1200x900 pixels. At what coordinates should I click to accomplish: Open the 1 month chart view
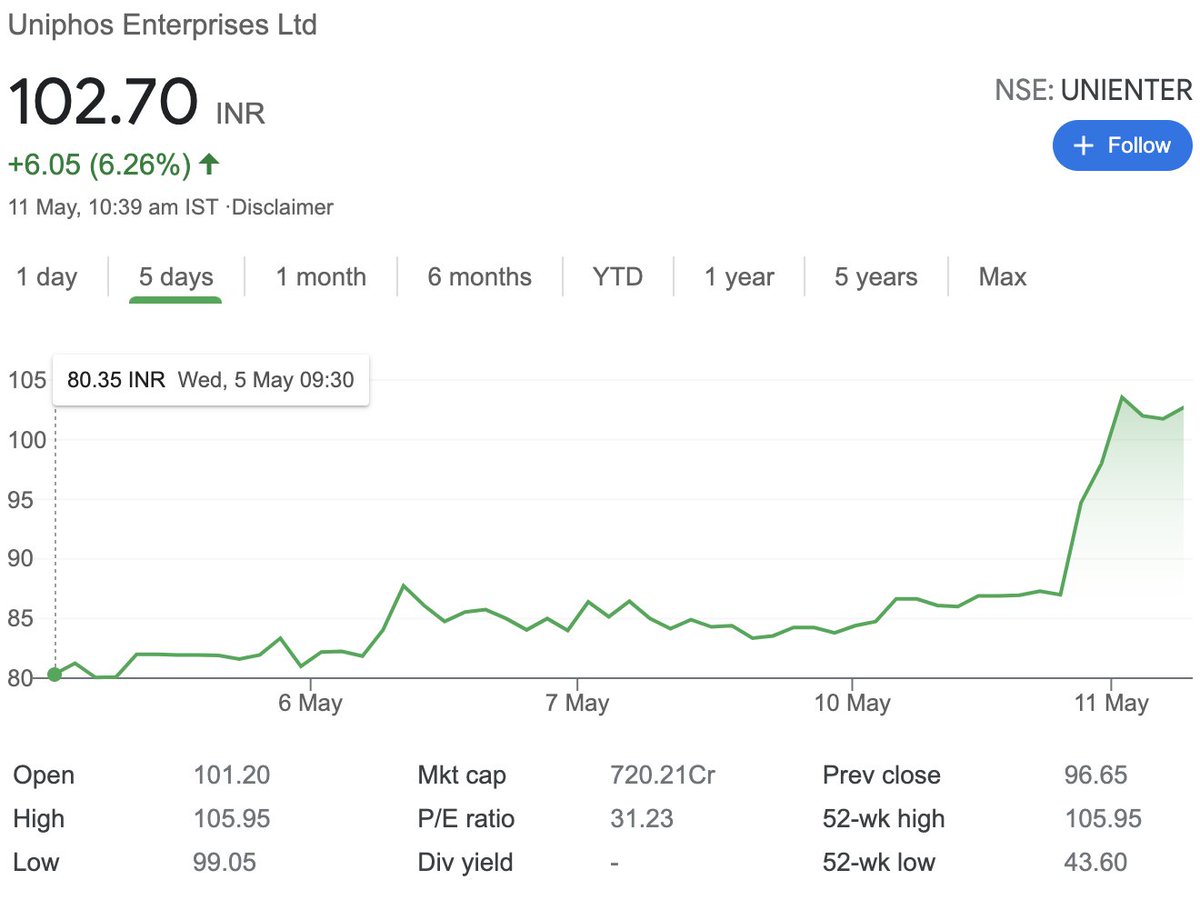[318, 277]
